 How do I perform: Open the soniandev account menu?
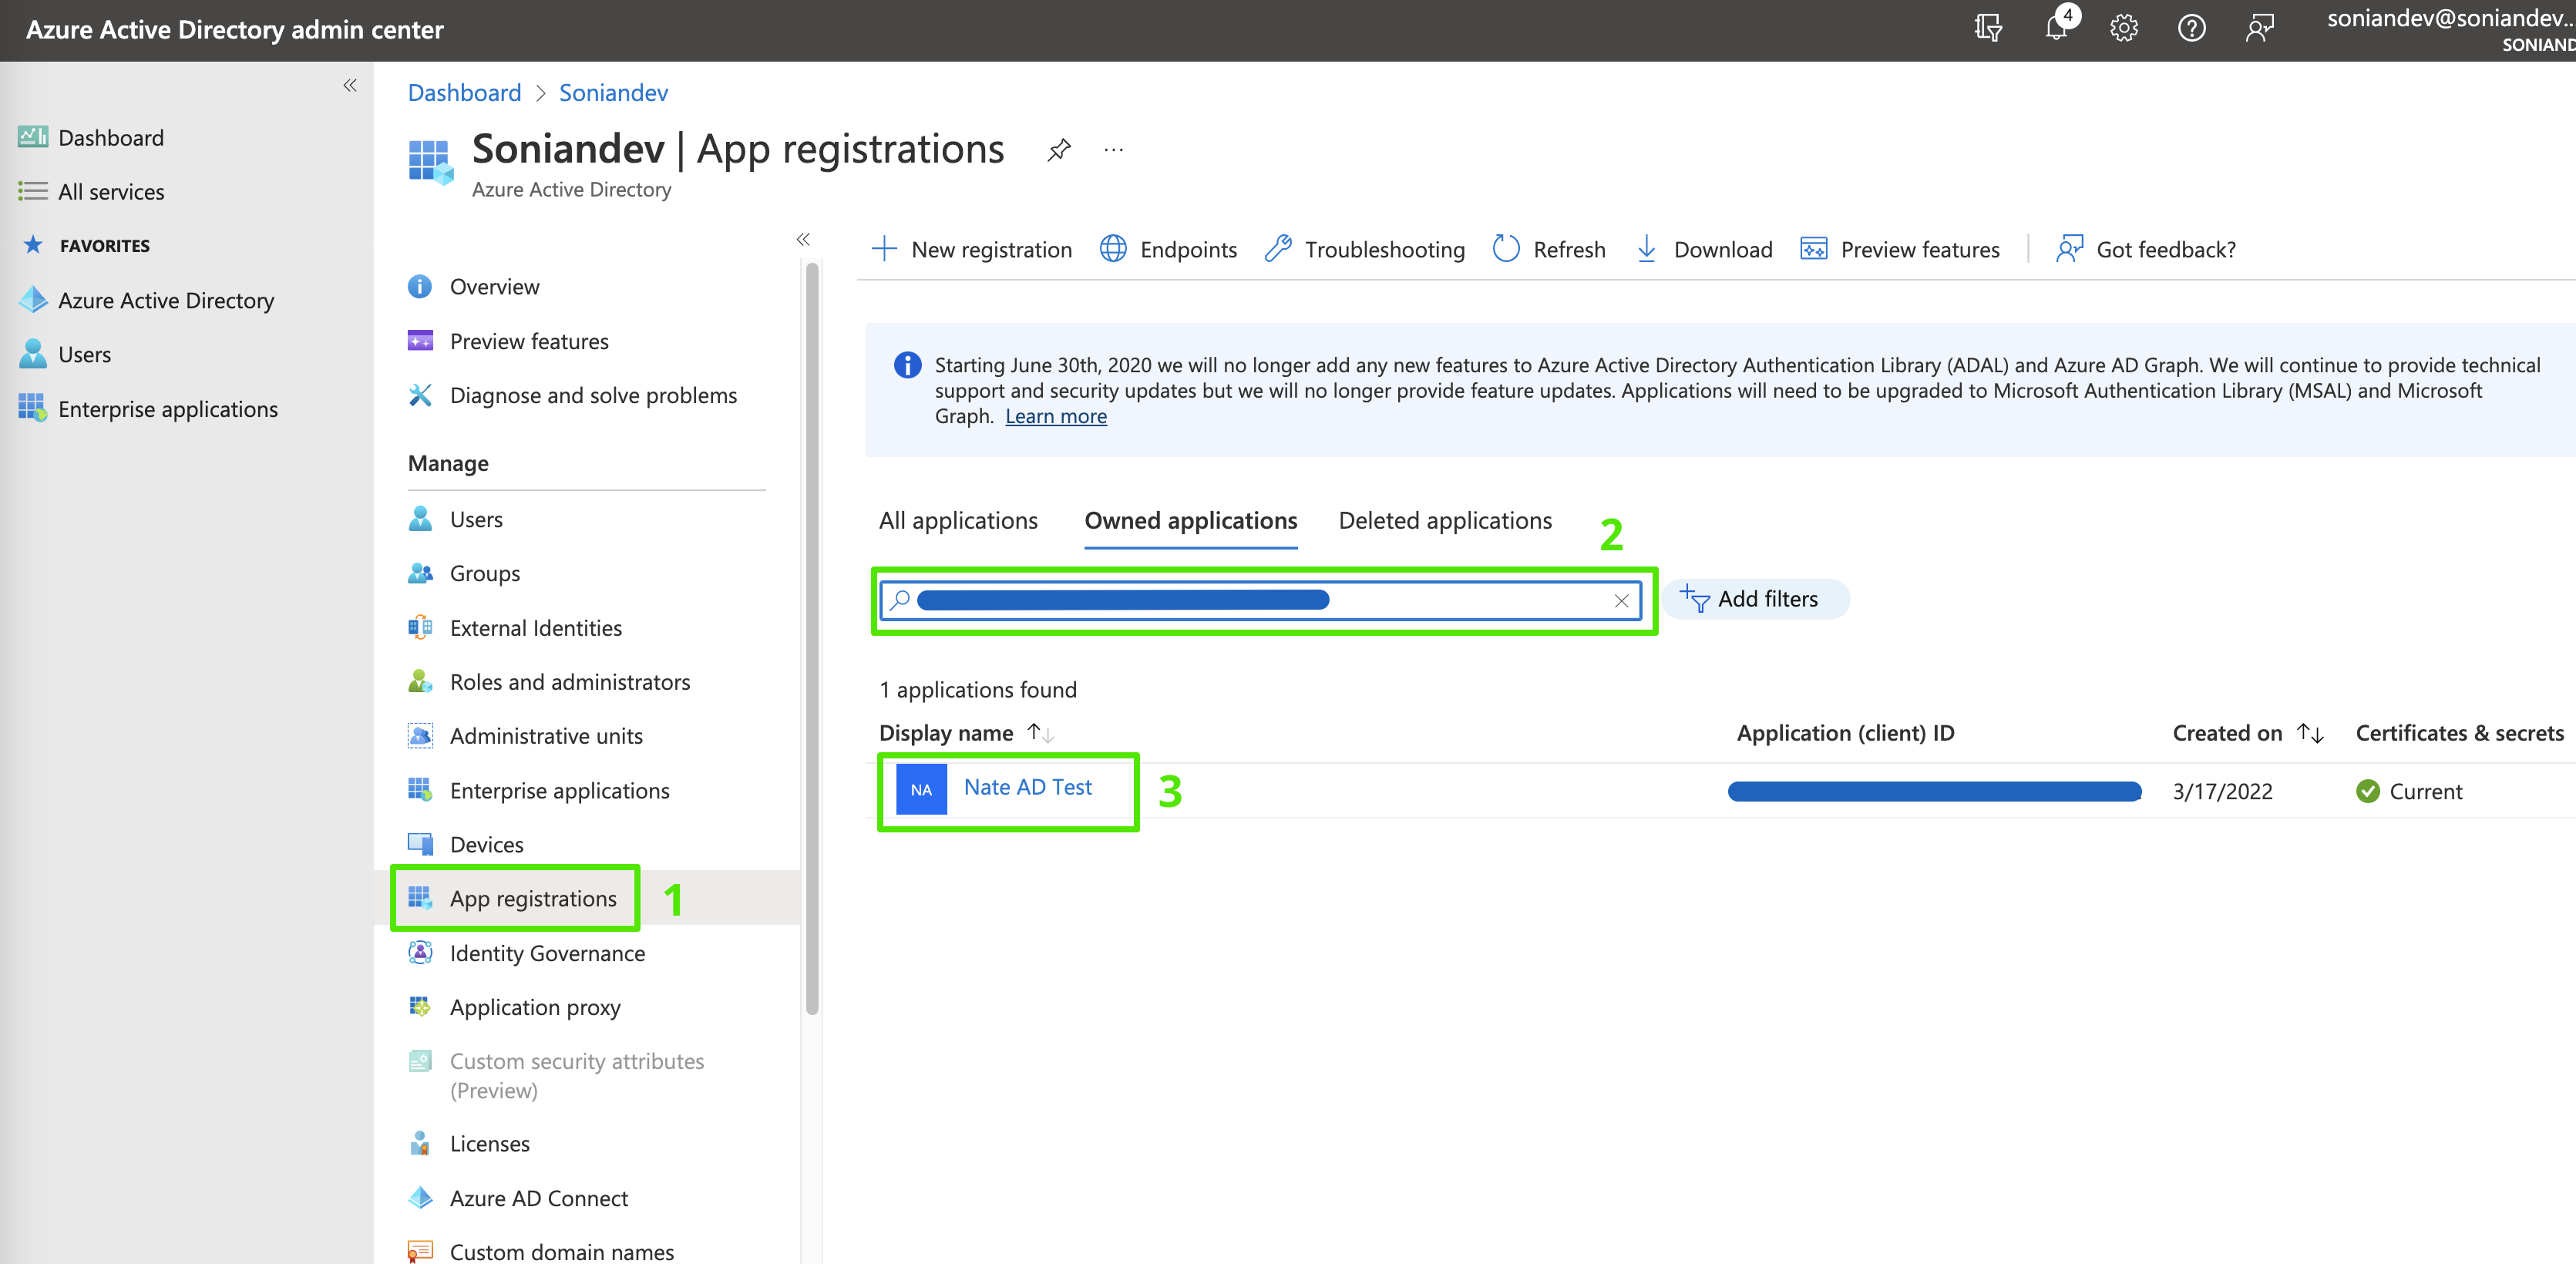pyautogui.click(x=2450, y=29)
